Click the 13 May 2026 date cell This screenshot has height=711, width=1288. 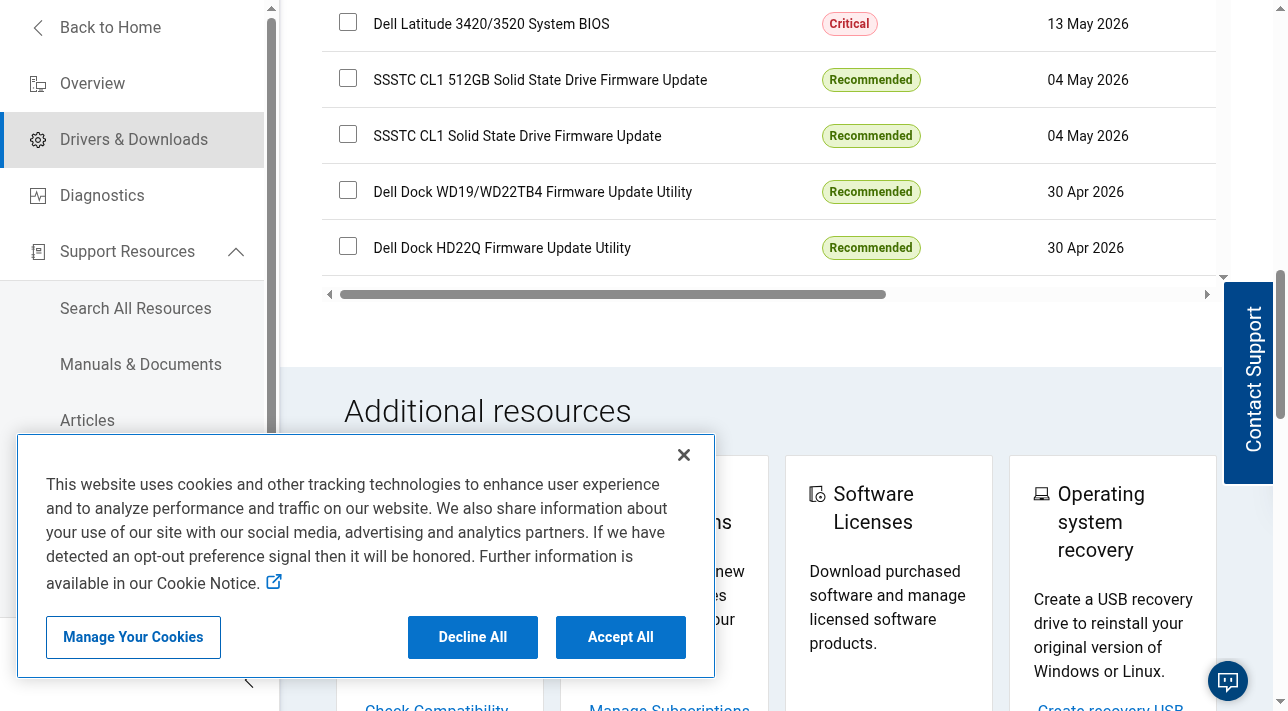[1088, 24]
